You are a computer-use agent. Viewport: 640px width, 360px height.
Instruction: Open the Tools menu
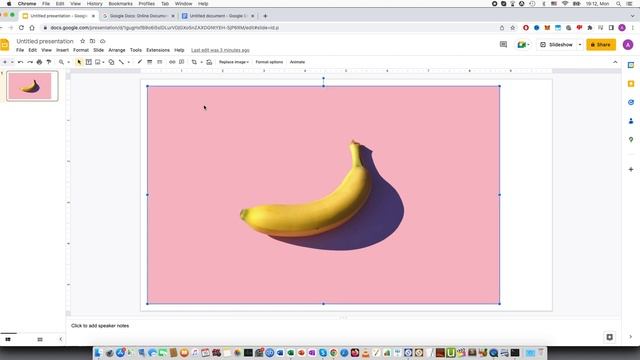136,50
